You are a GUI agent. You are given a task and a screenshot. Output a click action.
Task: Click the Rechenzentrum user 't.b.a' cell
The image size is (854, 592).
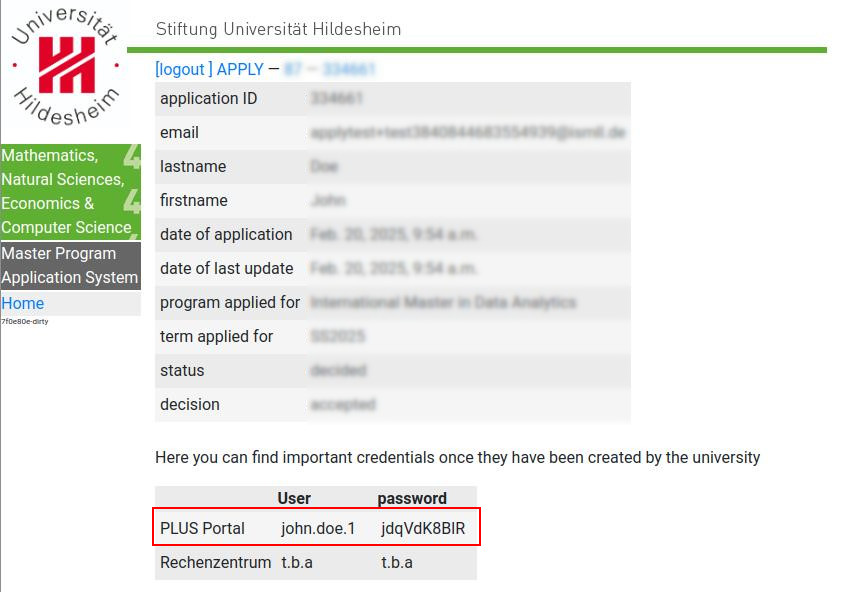[x=297, y=562]
